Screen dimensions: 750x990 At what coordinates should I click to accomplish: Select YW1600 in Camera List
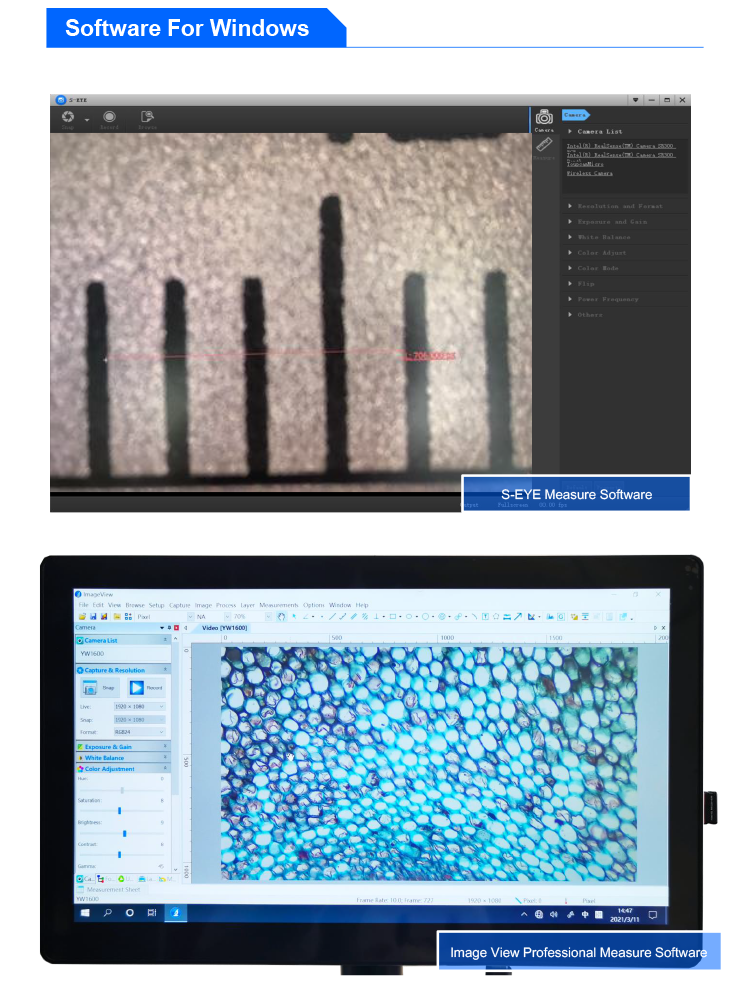point(93,653)
